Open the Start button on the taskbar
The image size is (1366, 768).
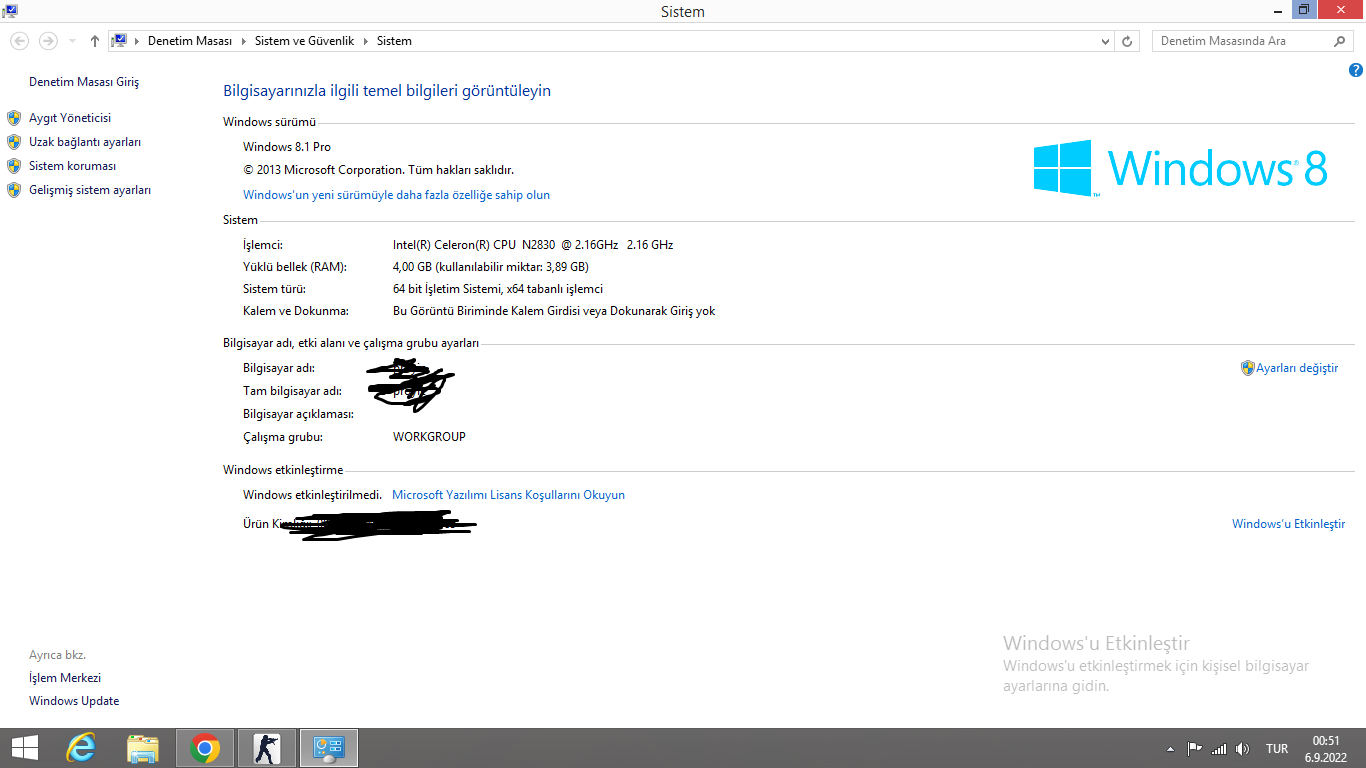(24, 748)
